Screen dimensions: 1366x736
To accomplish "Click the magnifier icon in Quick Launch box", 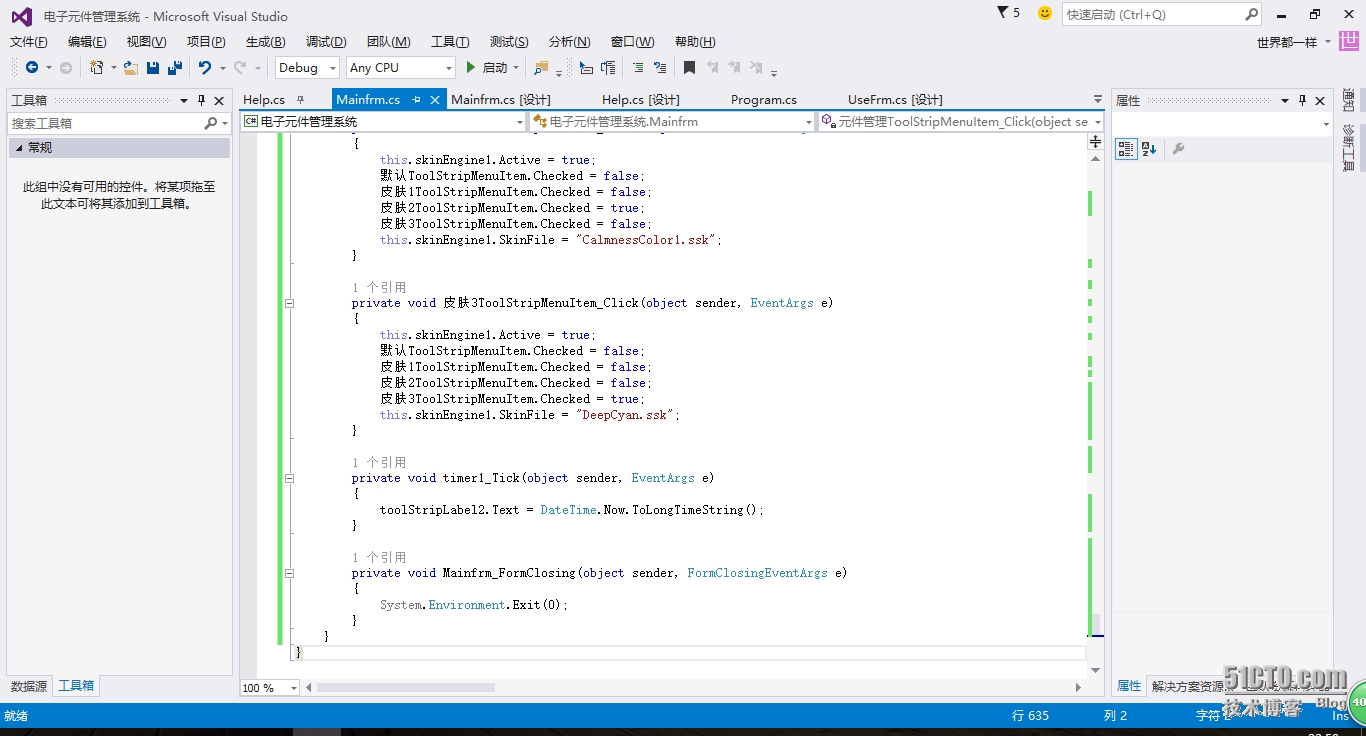I will [x=1251, y=14].
